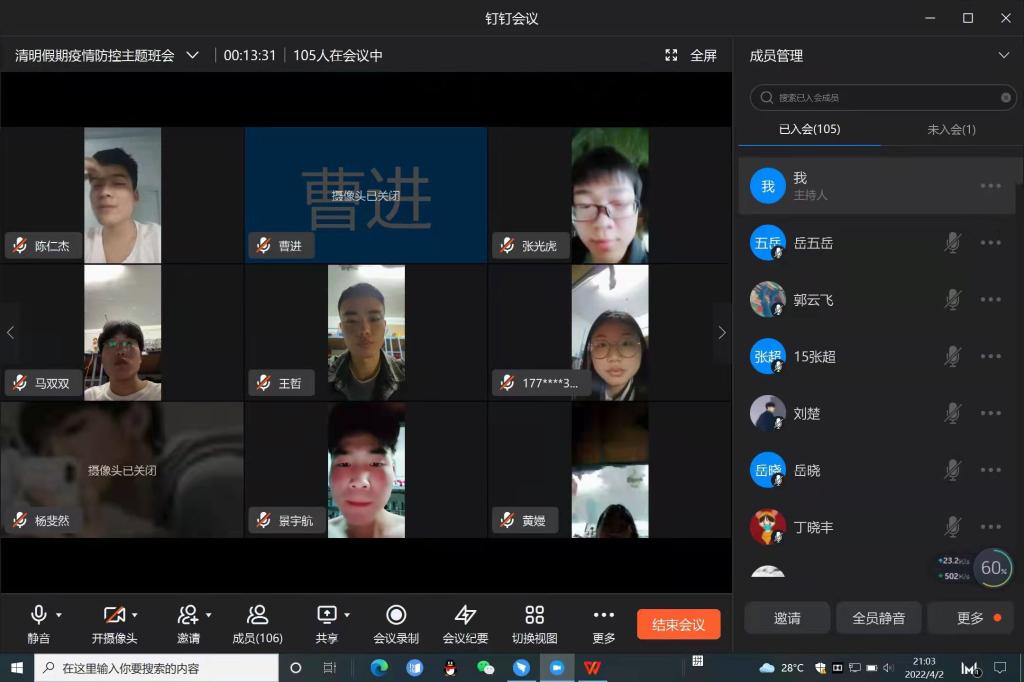The image size is (1024, 682).
Task: Select 杨斐然 video tile
Action: [x=121, y=470]
